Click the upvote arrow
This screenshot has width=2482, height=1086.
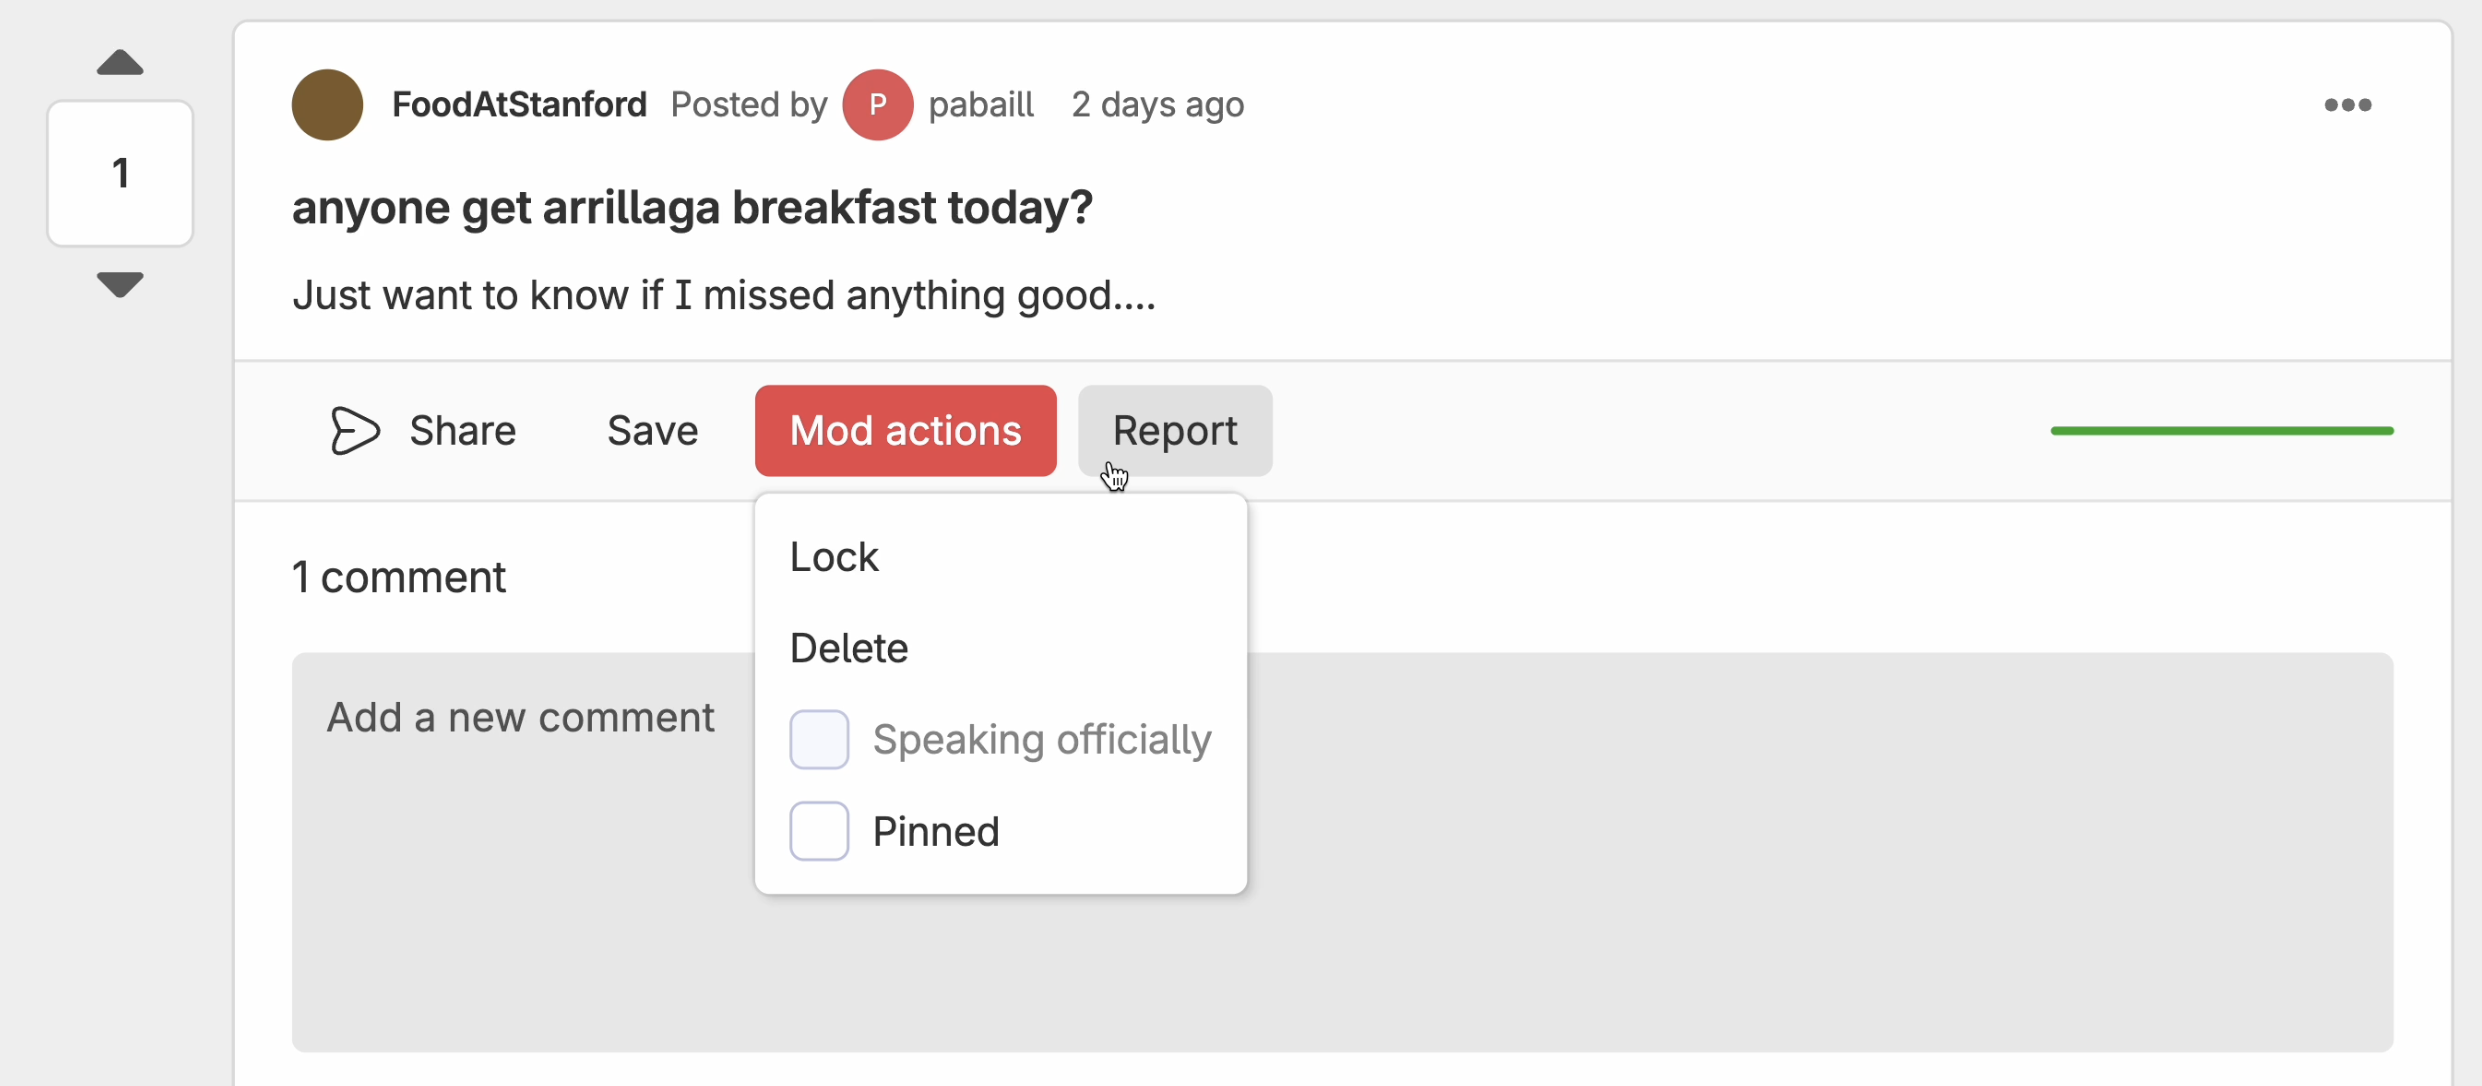(119, 61)
